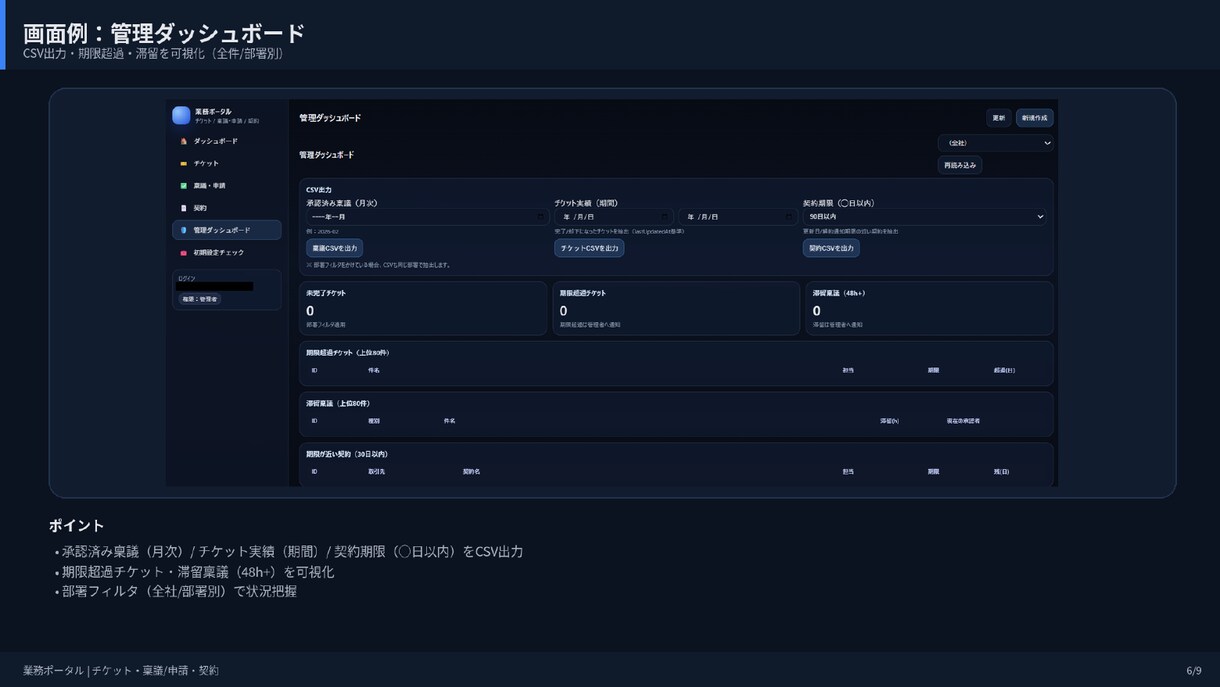Image resolution: width=1220 pixels, height=687 pixels.
Task: Open calendar picker of first チケット実績 date
Action: (x=665, y=216)
